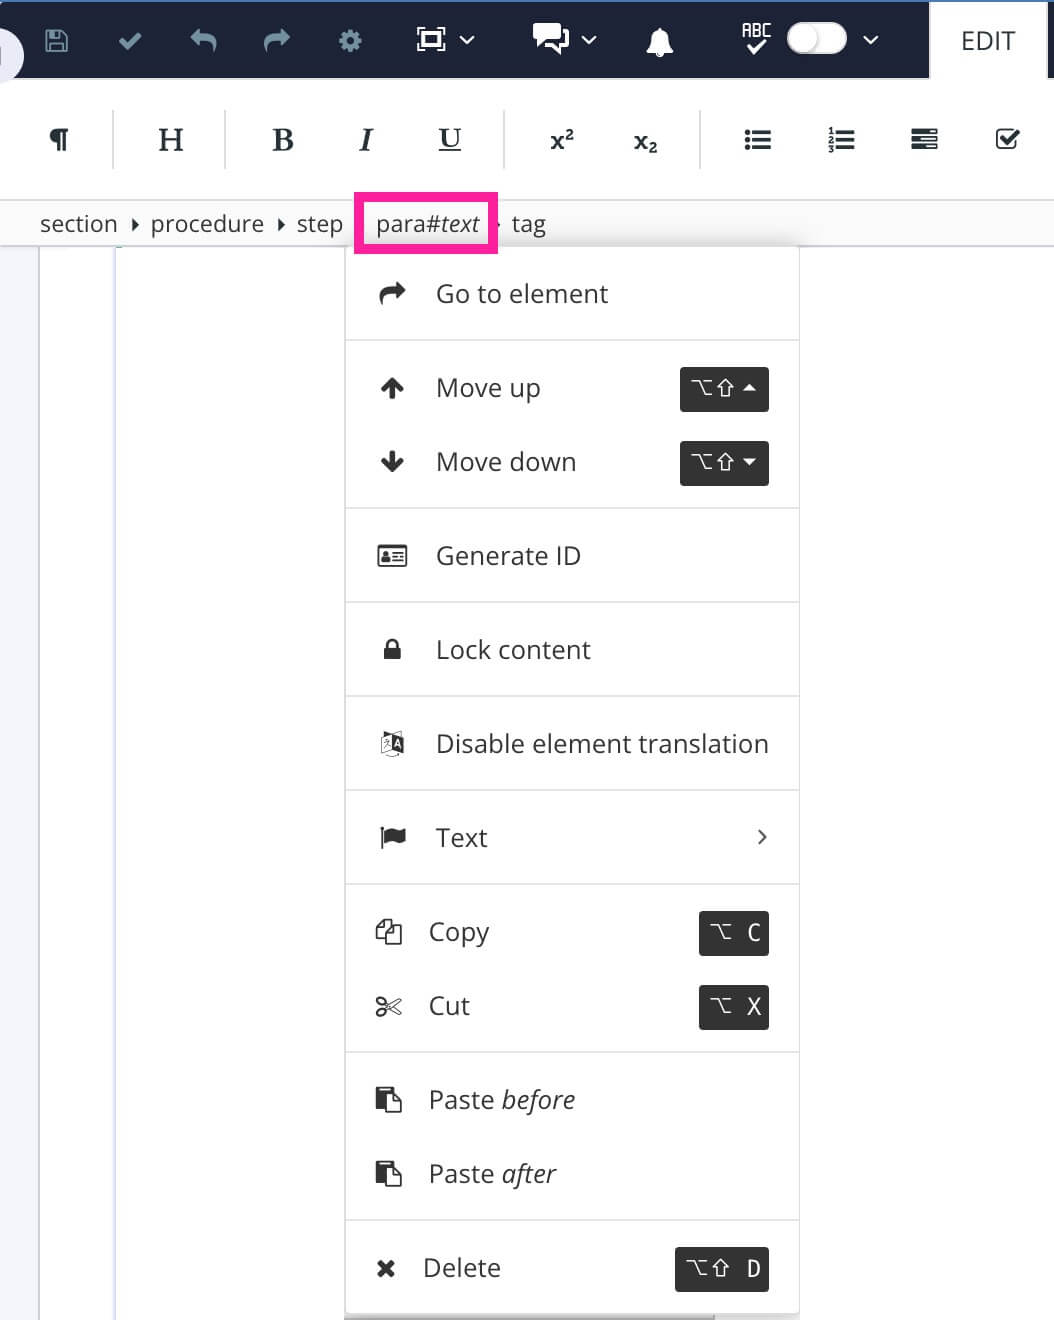Click the Generate ID option
Screen dimensions: 1054x1320
508,555
